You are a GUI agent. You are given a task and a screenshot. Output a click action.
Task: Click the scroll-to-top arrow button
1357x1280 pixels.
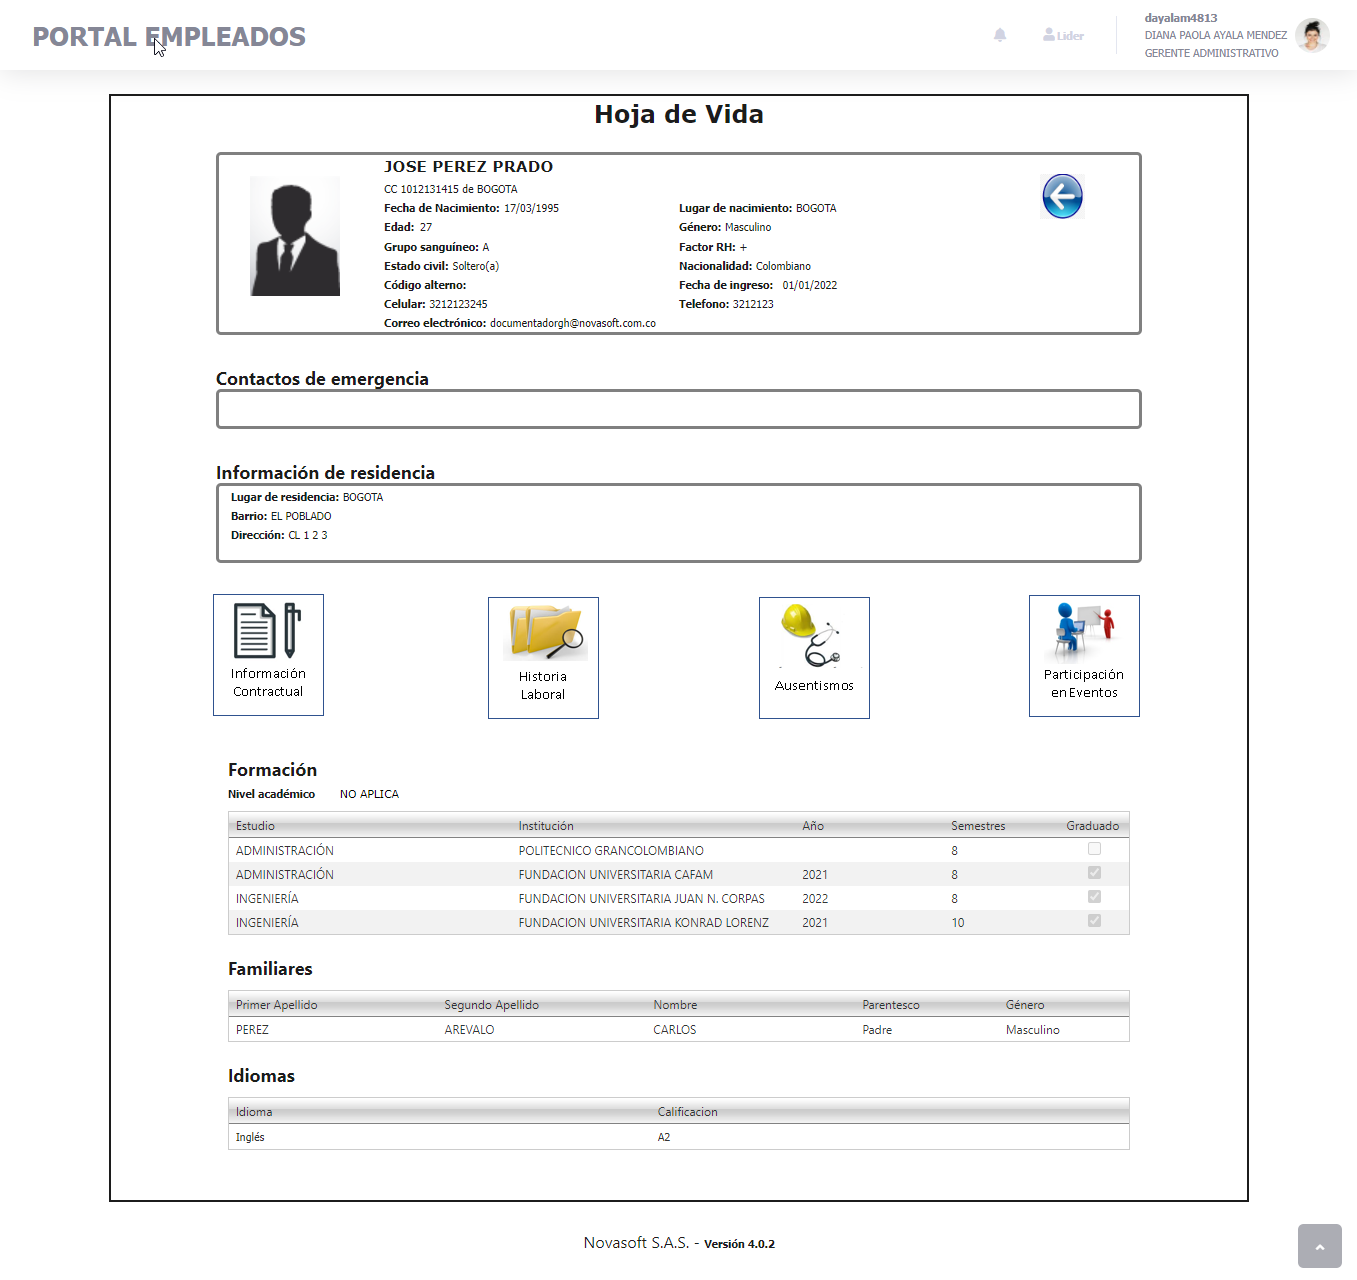click(1319, 1246)
